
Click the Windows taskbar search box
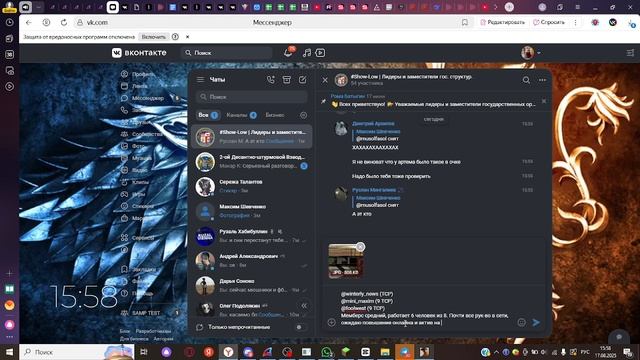(x=77, y=352)
